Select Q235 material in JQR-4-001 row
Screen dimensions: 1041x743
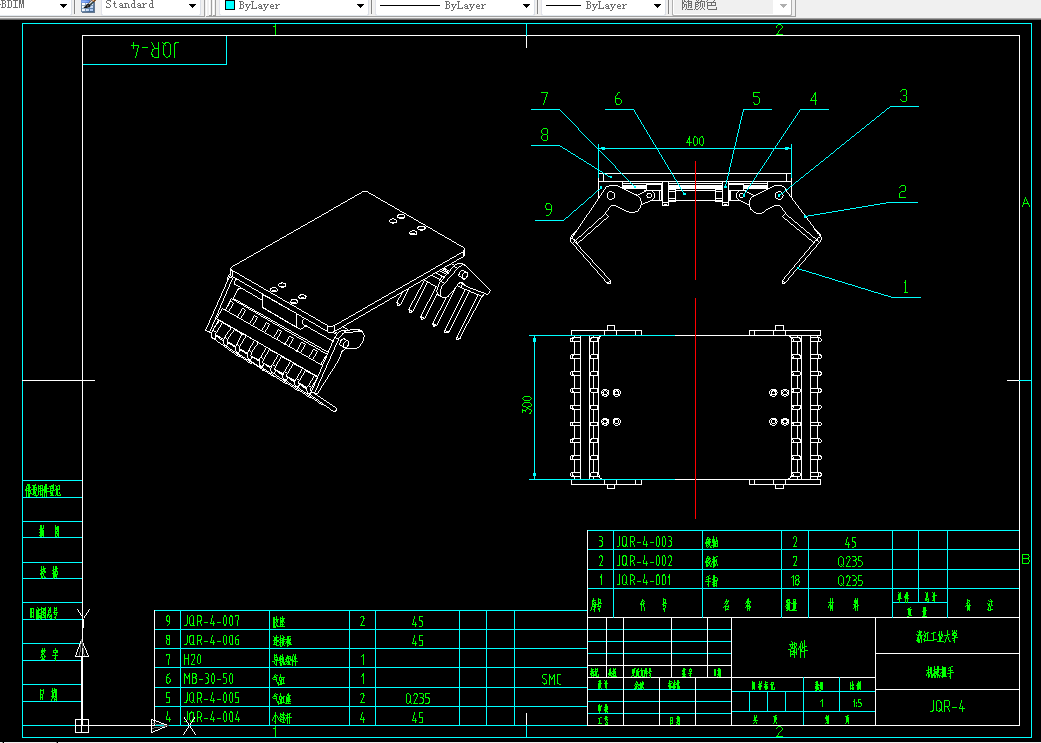pyautogui.click(x=850, y=581)
